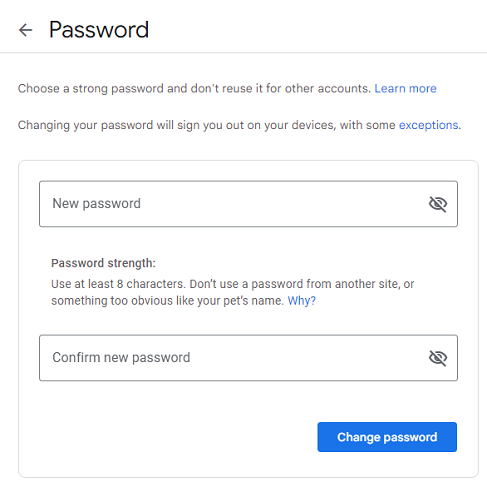Show the New password field's hidden text

click(x=438, y=204)
